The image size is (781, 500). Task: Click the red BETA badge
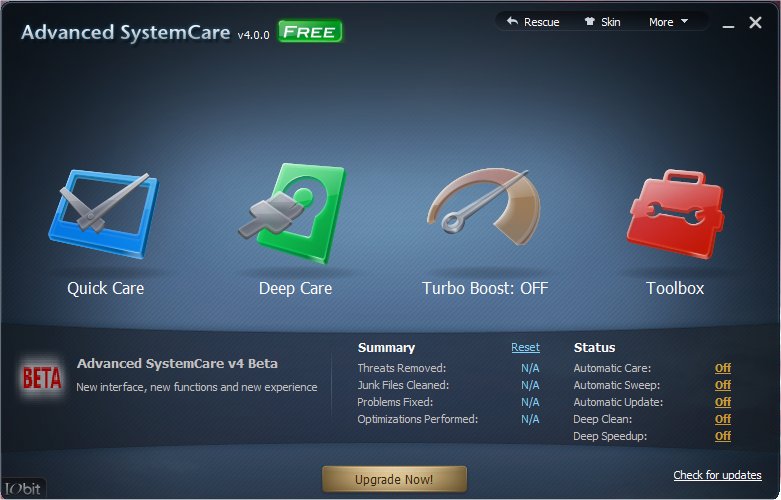click(x=42, y=378)
